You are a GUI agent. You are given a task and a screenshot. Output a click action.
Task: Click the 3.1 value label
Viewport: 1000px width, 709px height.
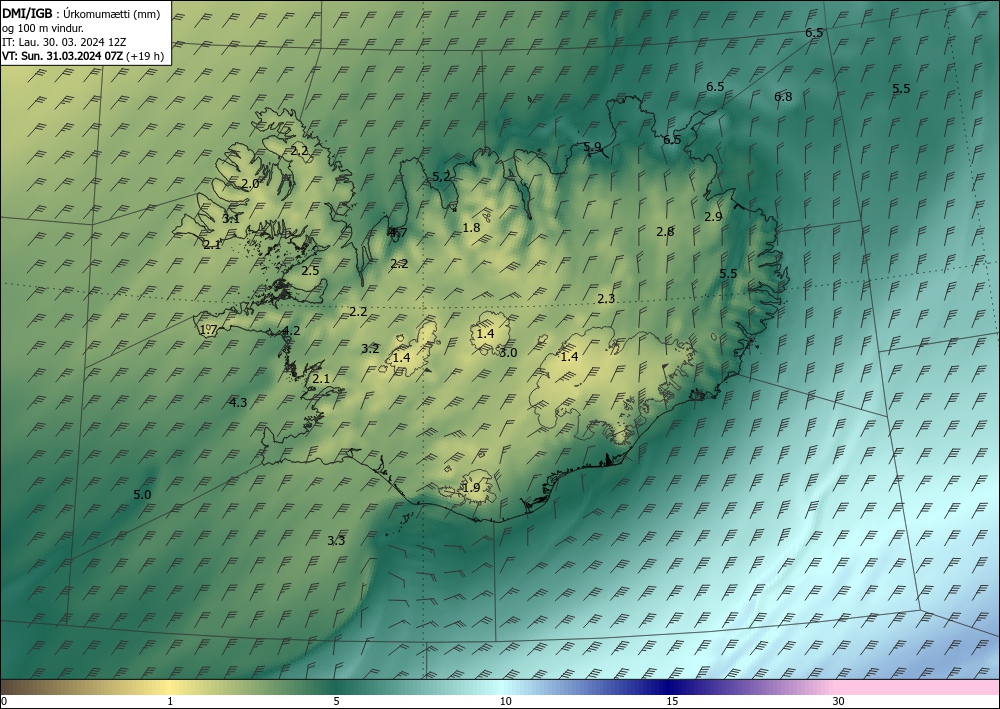pos(231,219)
